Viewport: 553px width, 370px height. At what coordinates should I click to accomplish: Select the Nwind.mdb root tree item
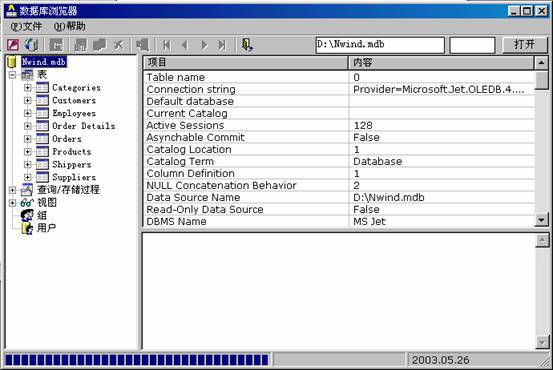click(44, 62)
